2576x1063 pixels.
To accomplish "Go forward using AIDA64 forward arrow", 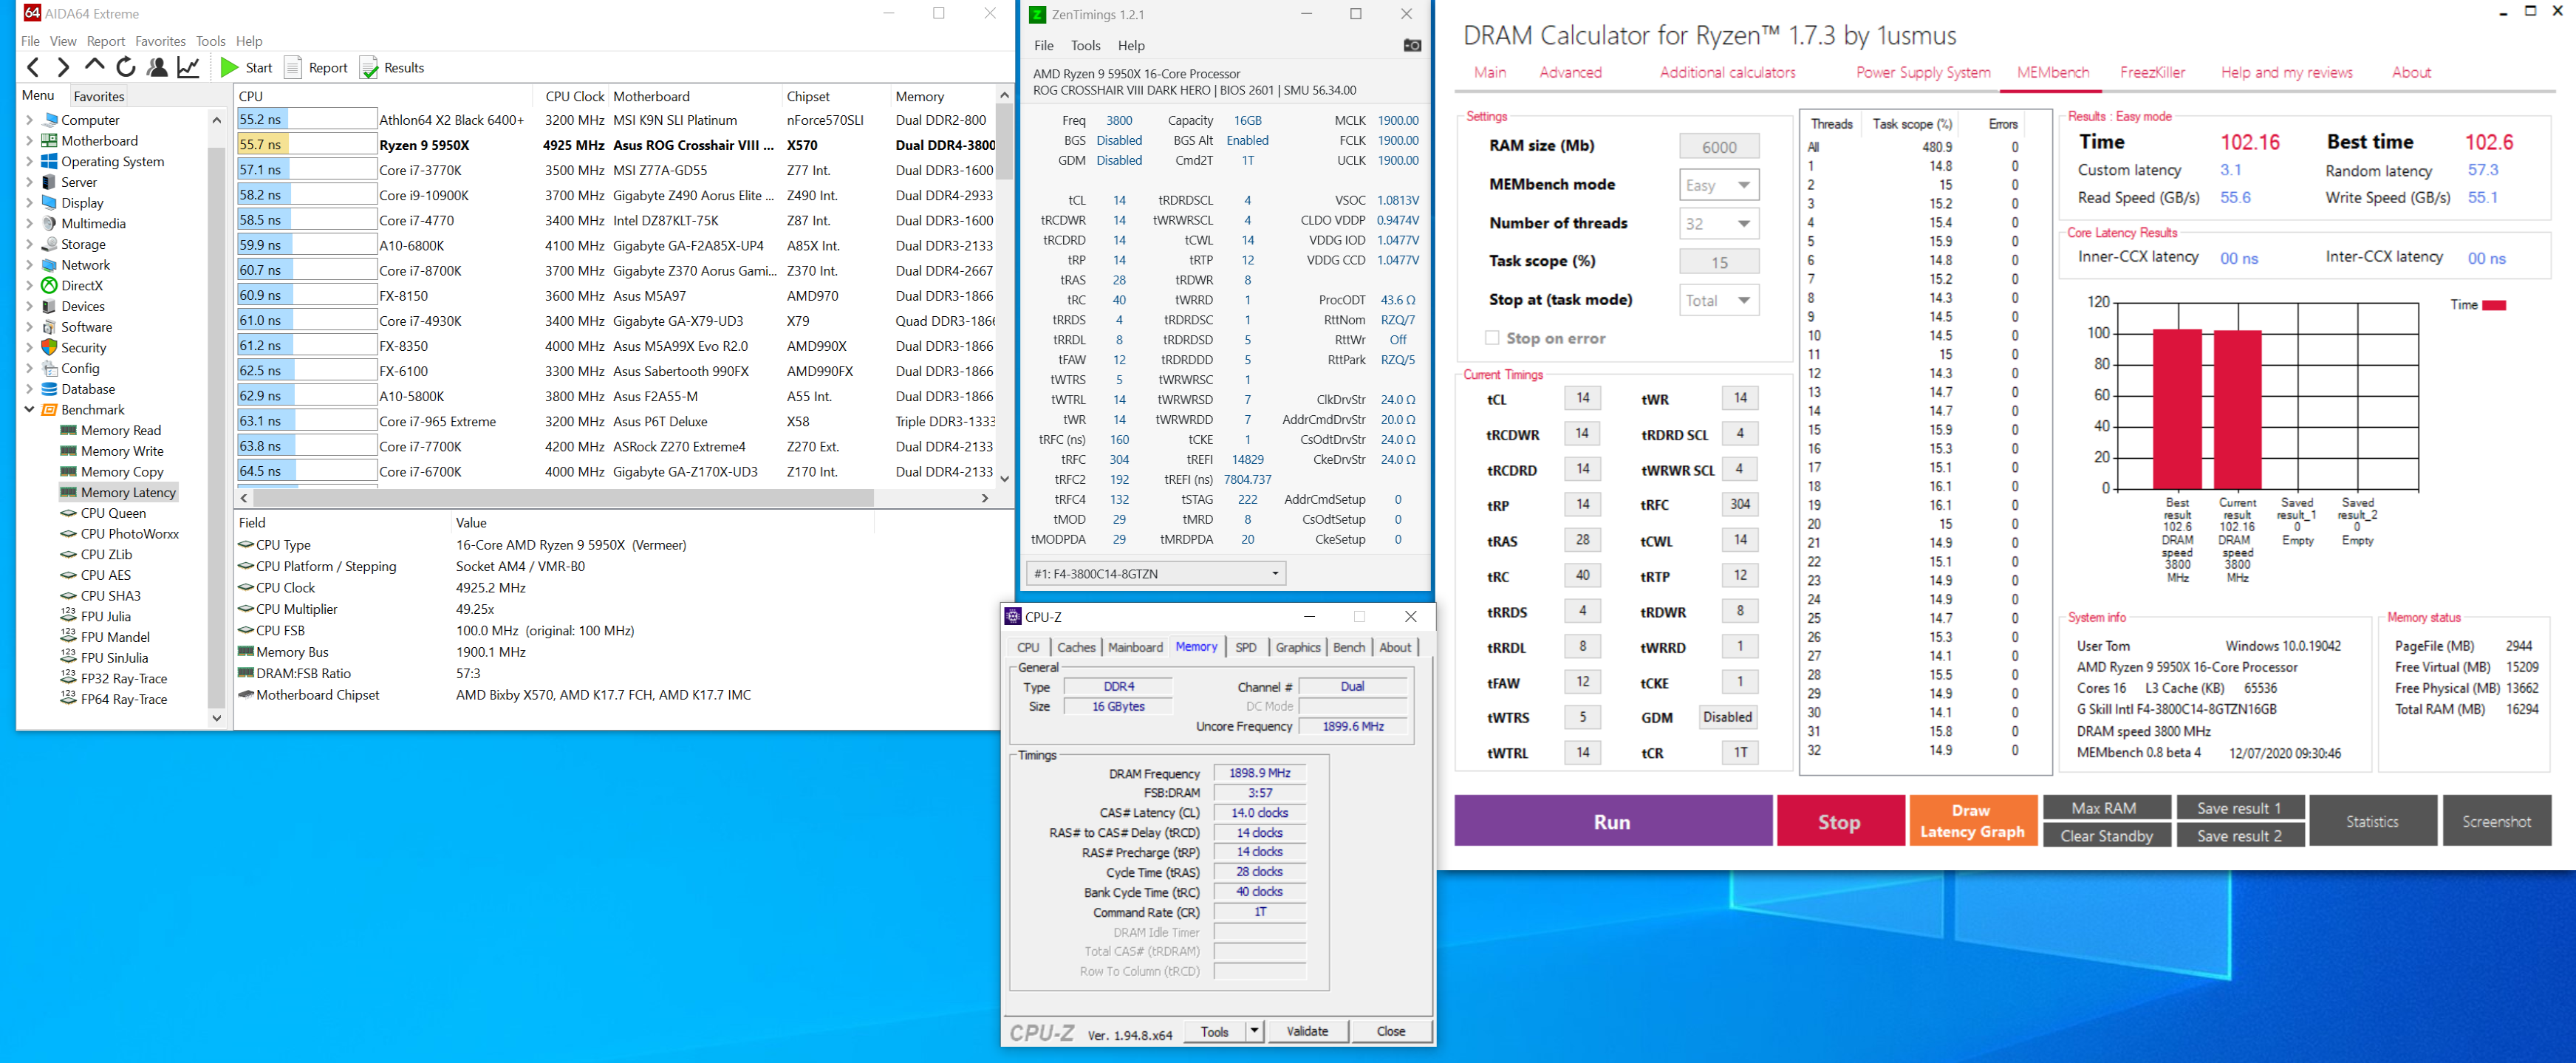I will (63, 67).
